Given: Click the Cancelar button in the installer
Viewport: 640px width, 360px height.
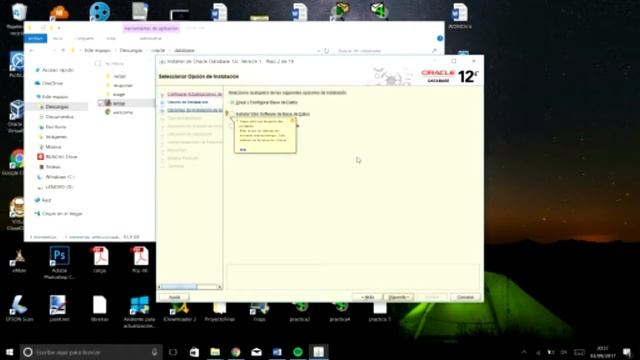Looking at the screenshot, I should tap(465, 297).
